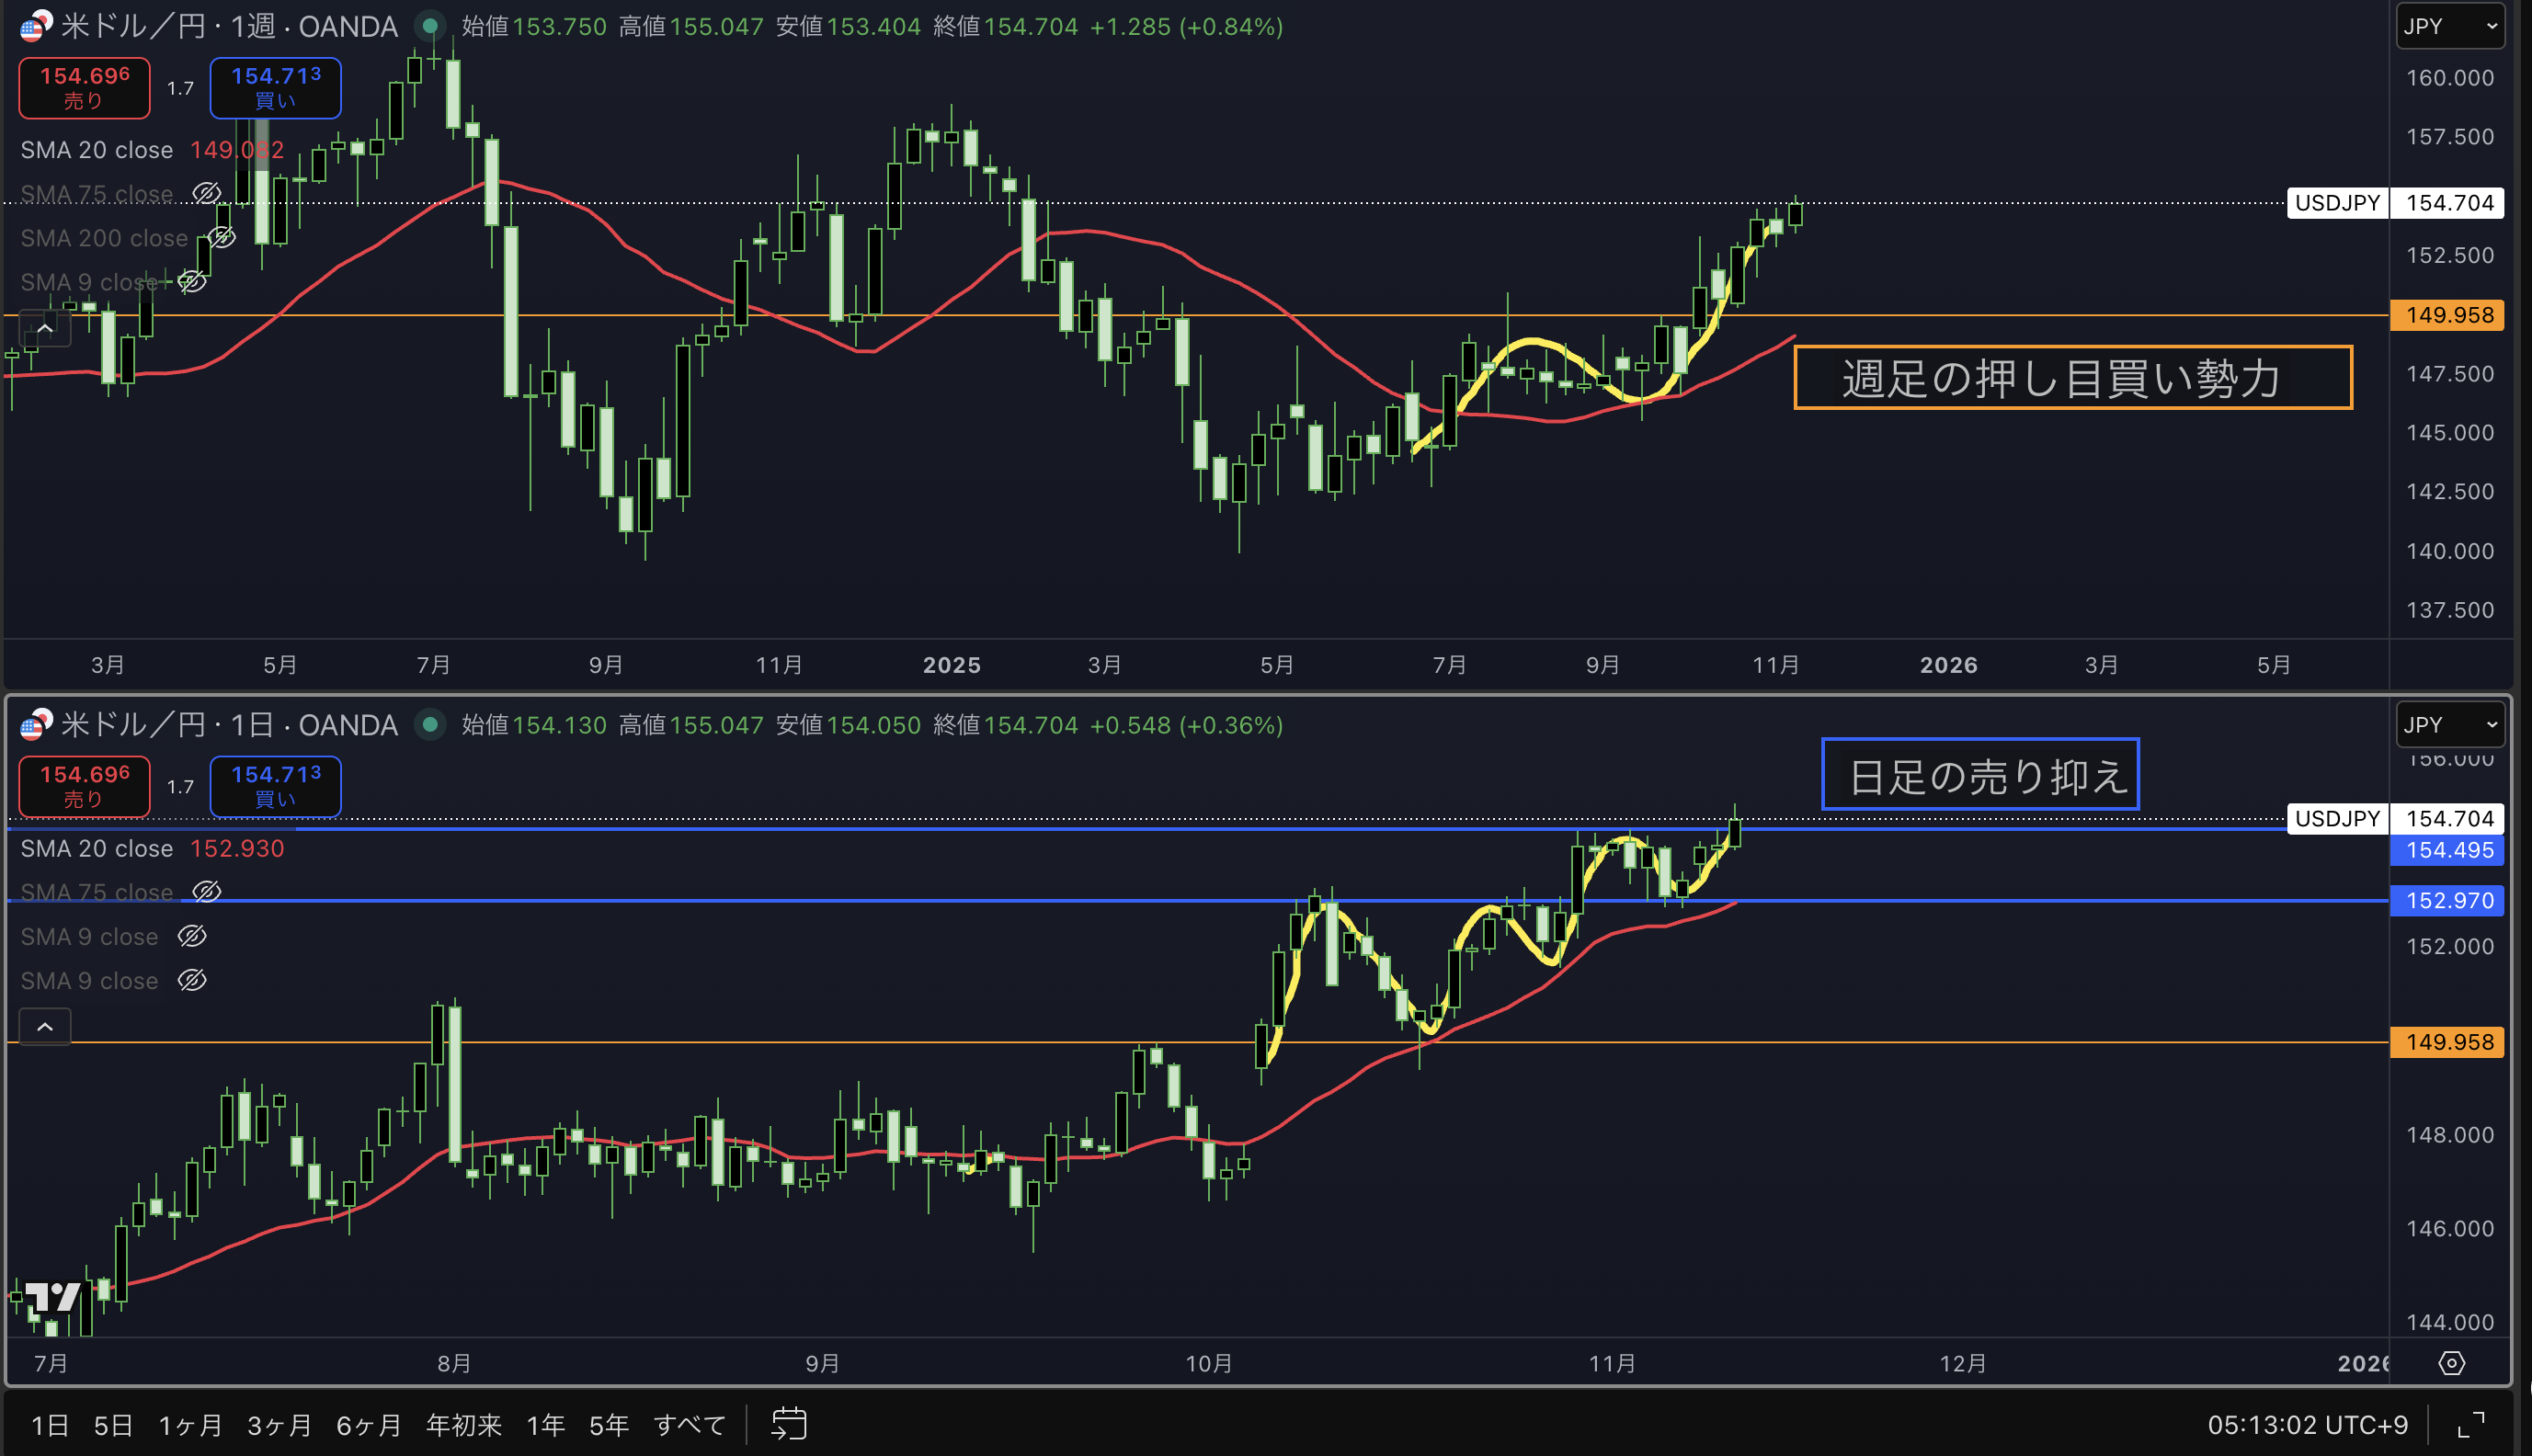This screenshot has width=2532, height=1456.
Task: Click the 05:13:02 UTC+9 timezone clock
Action: point(2306,1425)
